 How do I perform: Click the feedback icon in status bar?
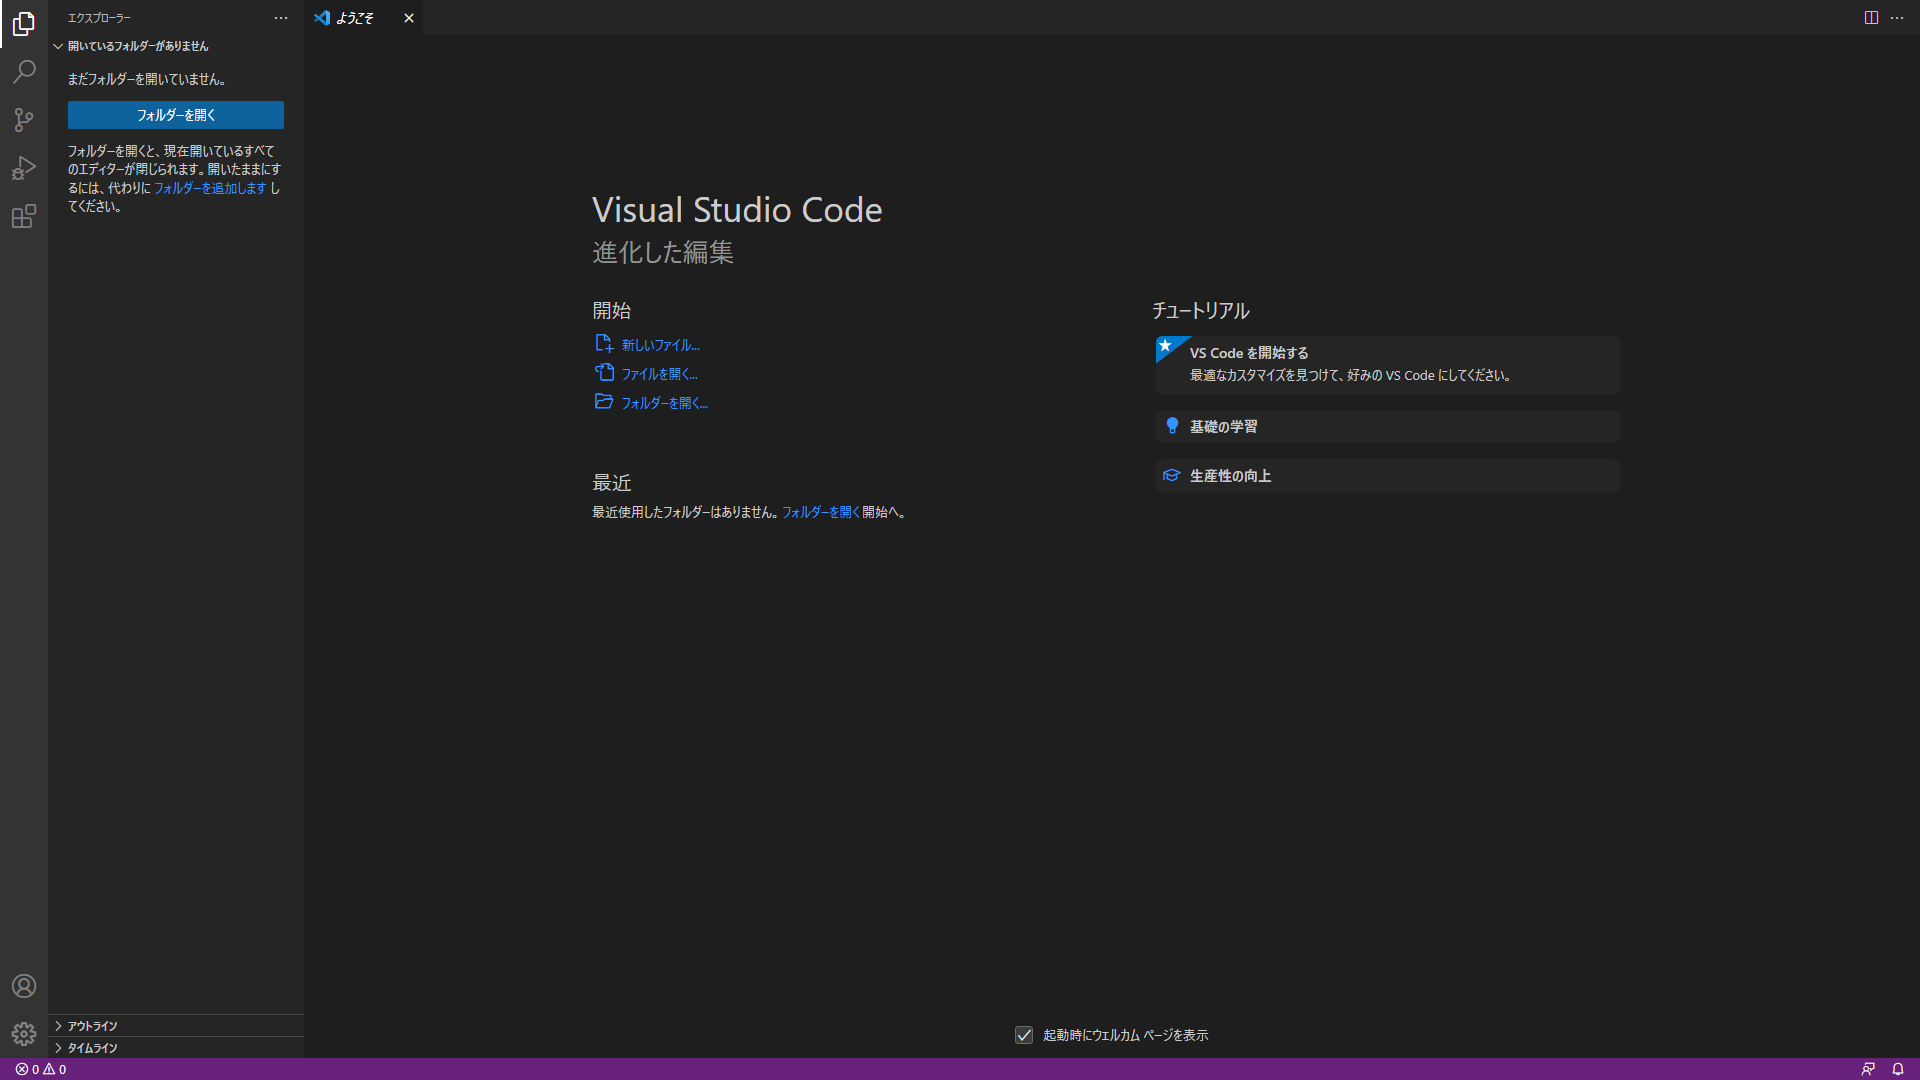1868,1069
